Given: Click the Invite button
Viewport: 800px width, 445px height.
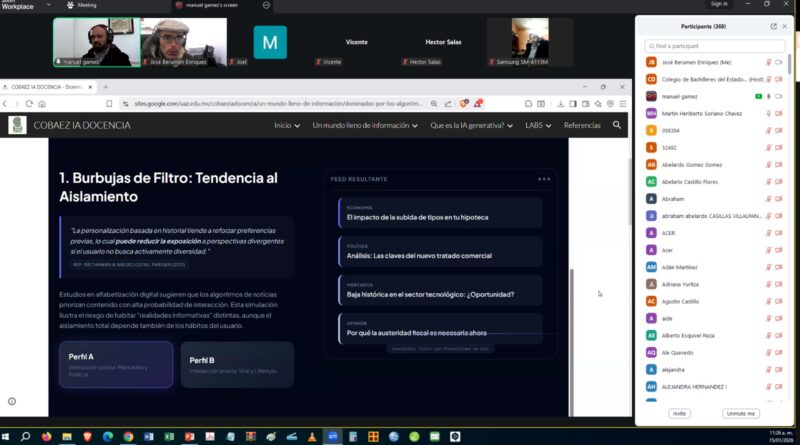Looking at the screenshot, I should coord(679,413).
